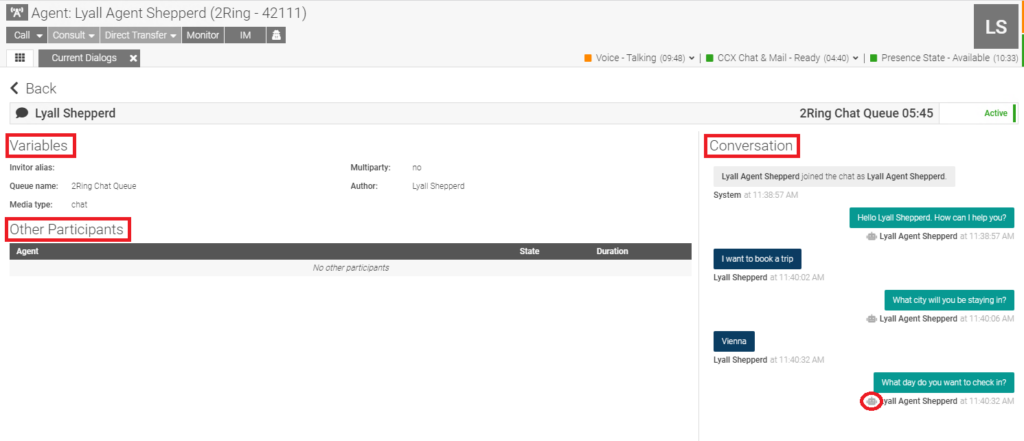Click the Duration column header
Viewport: 1024px width, 441px height.
(x=612, y=251)
